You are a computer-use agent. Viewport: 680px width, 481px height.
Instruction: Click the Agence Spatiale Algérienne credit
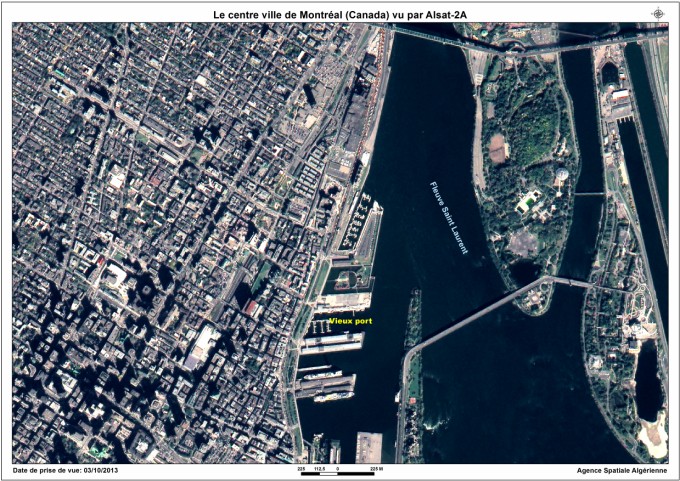(x=622, y=469)
